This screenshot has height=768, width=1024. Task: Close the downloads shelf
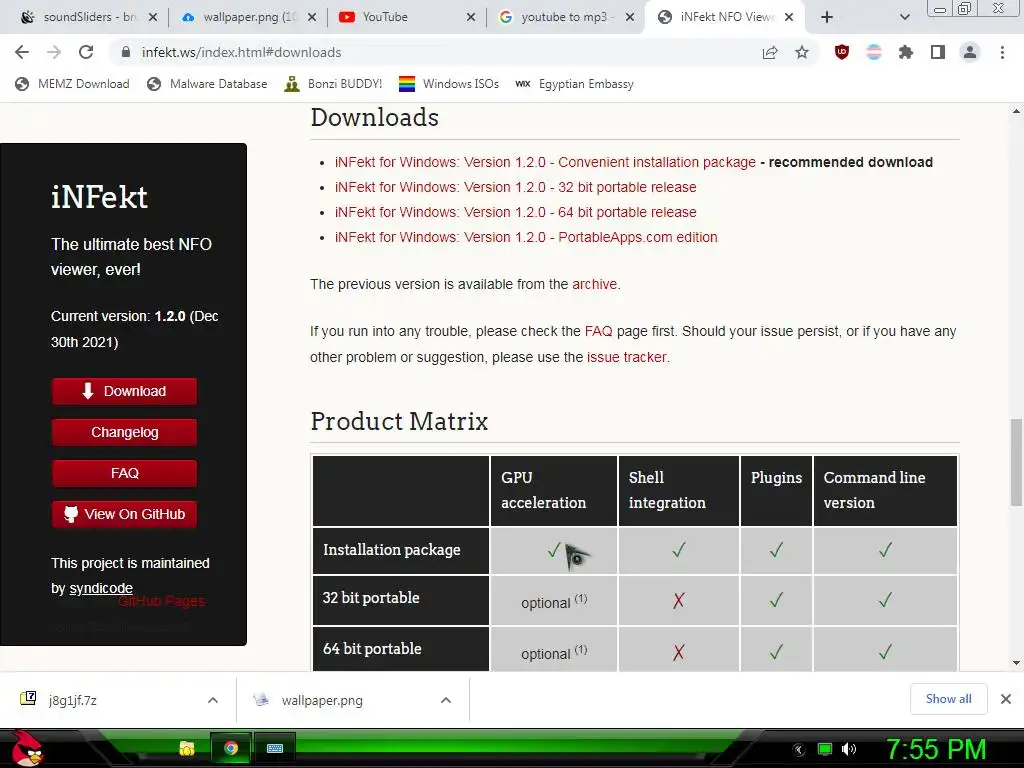pos(1006,699)
